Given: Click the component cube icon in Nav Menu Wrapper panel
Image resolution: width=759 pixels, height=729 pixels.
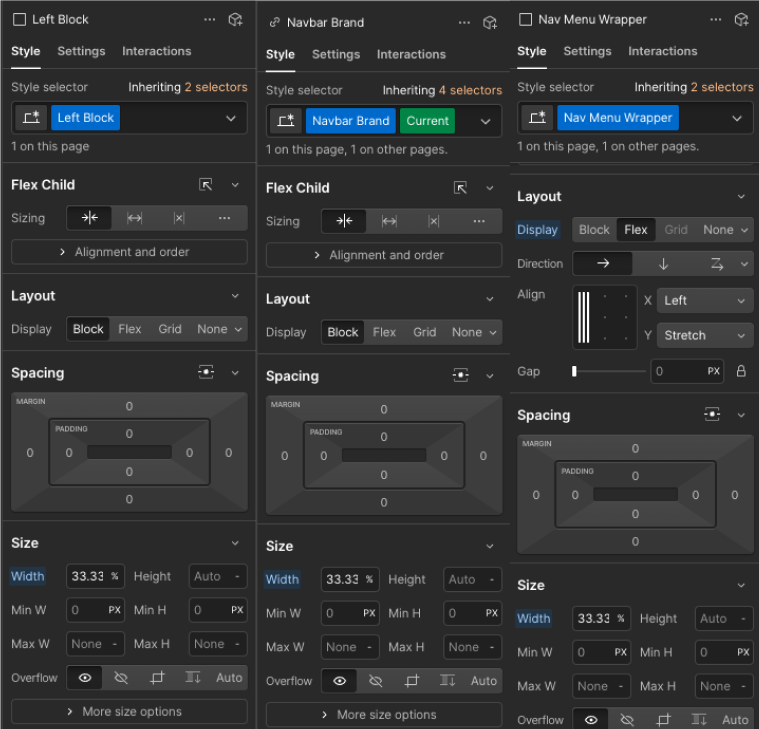Looking at the screenshot, I should click(741, 20).
